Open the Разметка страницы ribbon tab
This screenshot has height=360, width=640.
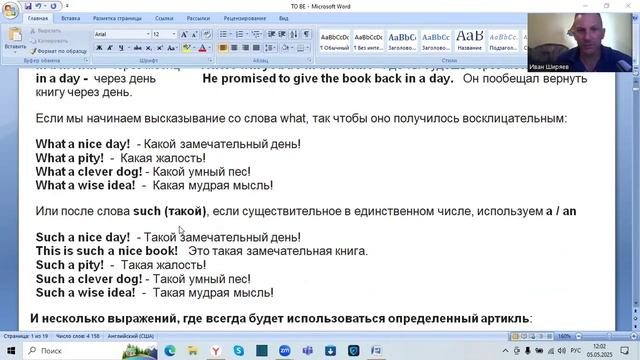[117, 18]
